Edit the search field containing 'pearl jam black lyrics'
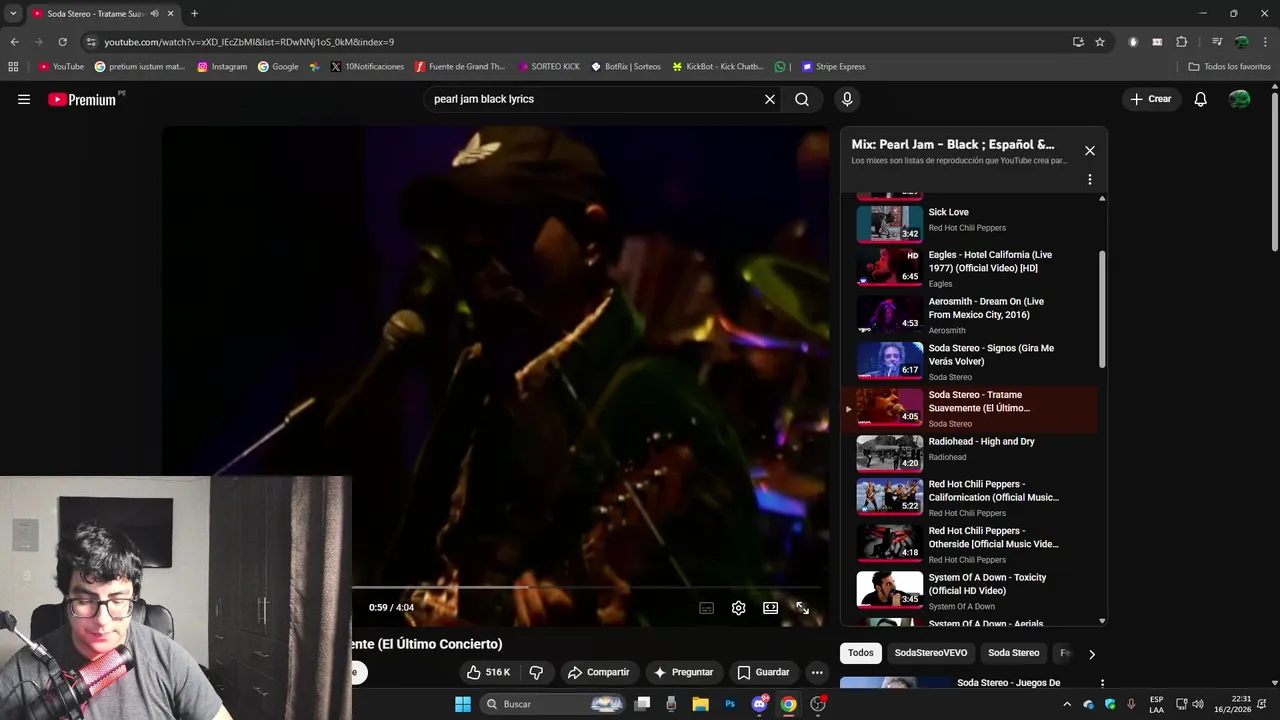Image resolution: width=1280 pixels, height=720 pixels. [595, 99]
